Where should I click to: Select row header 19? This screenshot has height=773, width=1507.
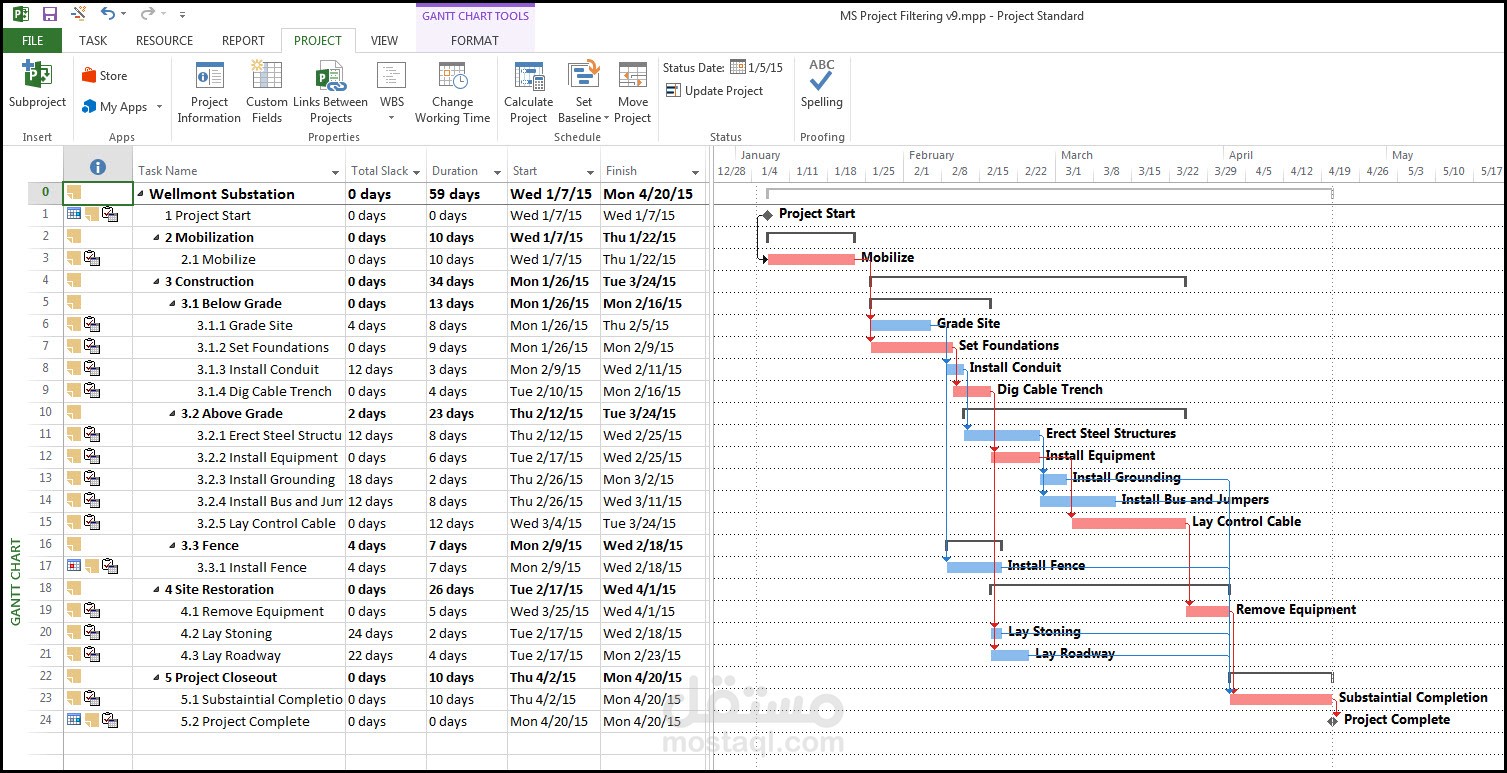(45, 611)
